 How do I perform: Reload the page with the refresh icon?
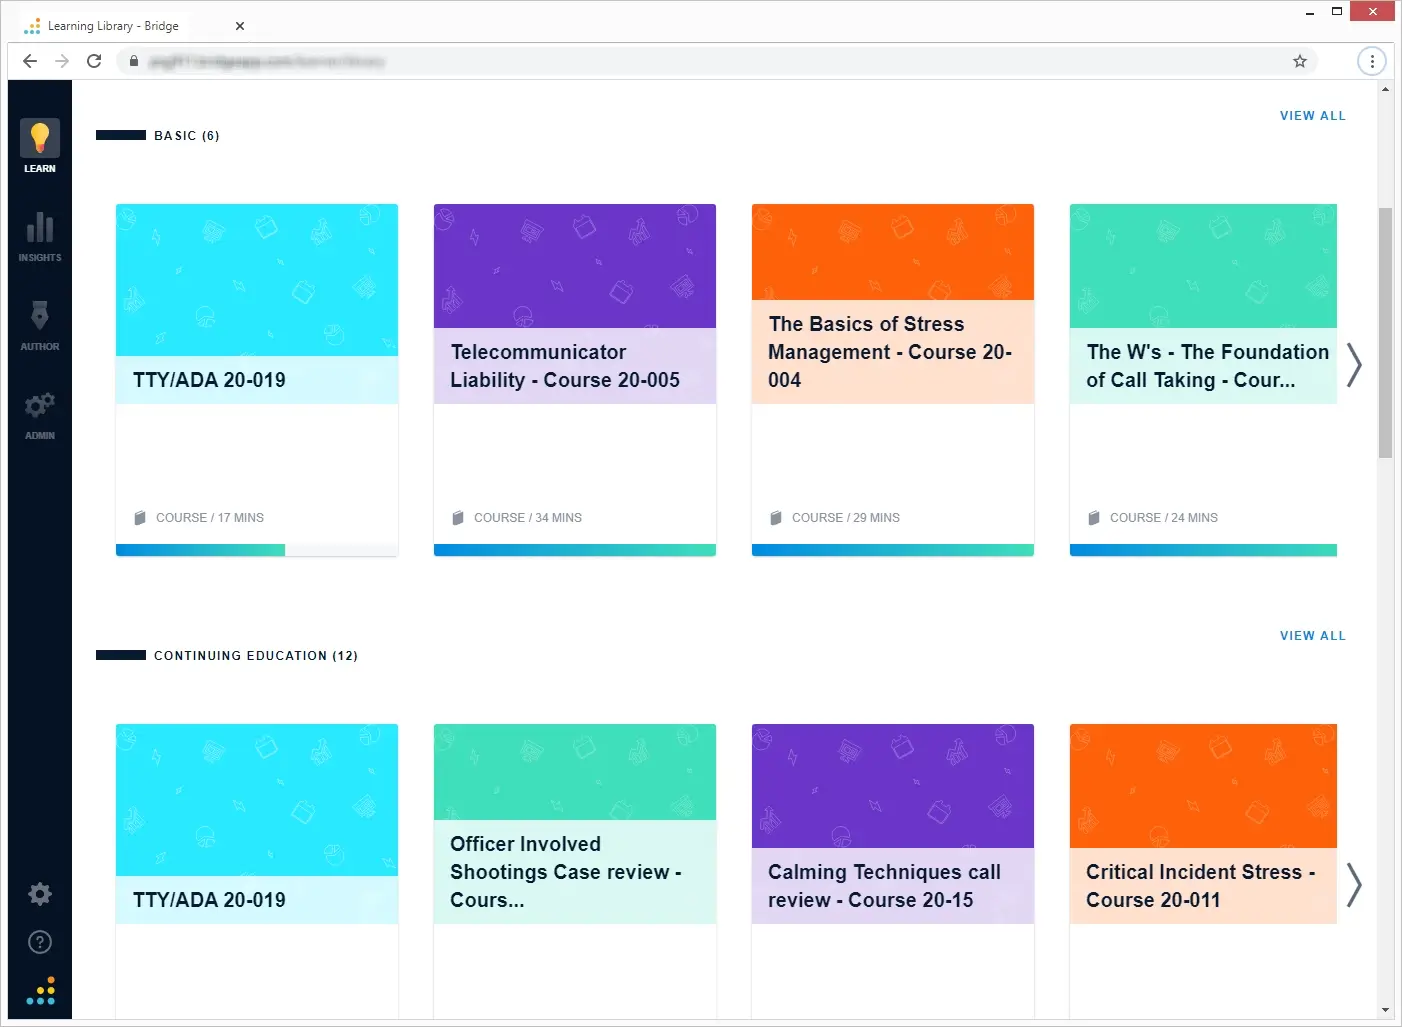[x=94, y=61]
